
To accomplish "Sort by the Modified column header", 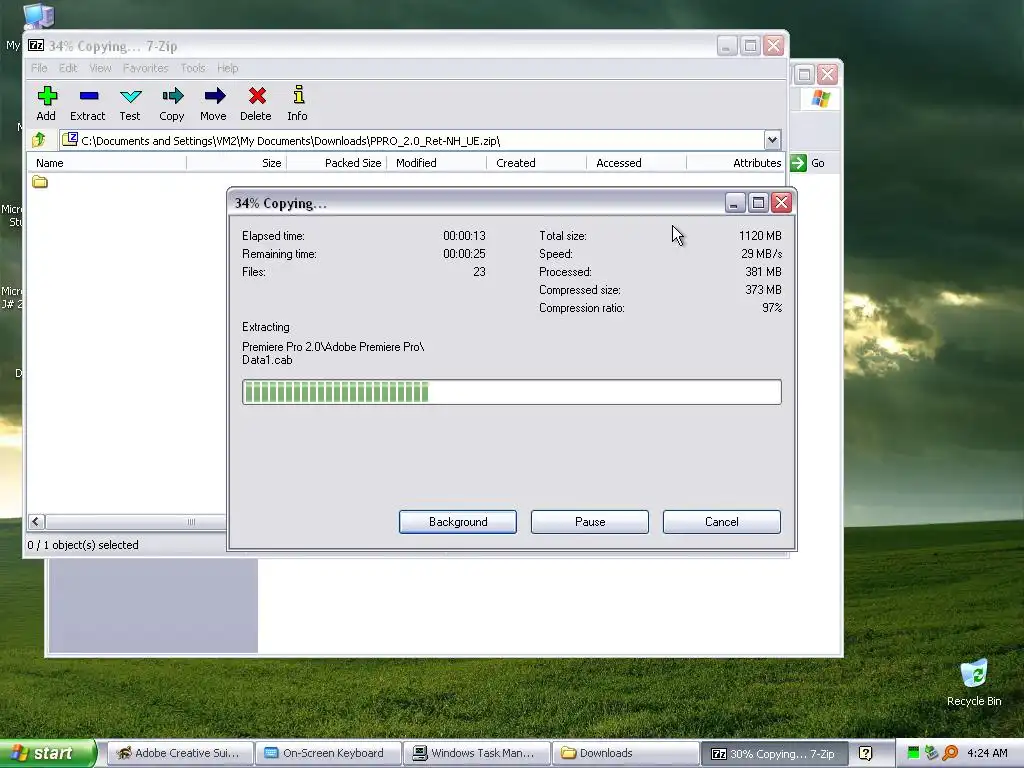I will tap(437, 163).
